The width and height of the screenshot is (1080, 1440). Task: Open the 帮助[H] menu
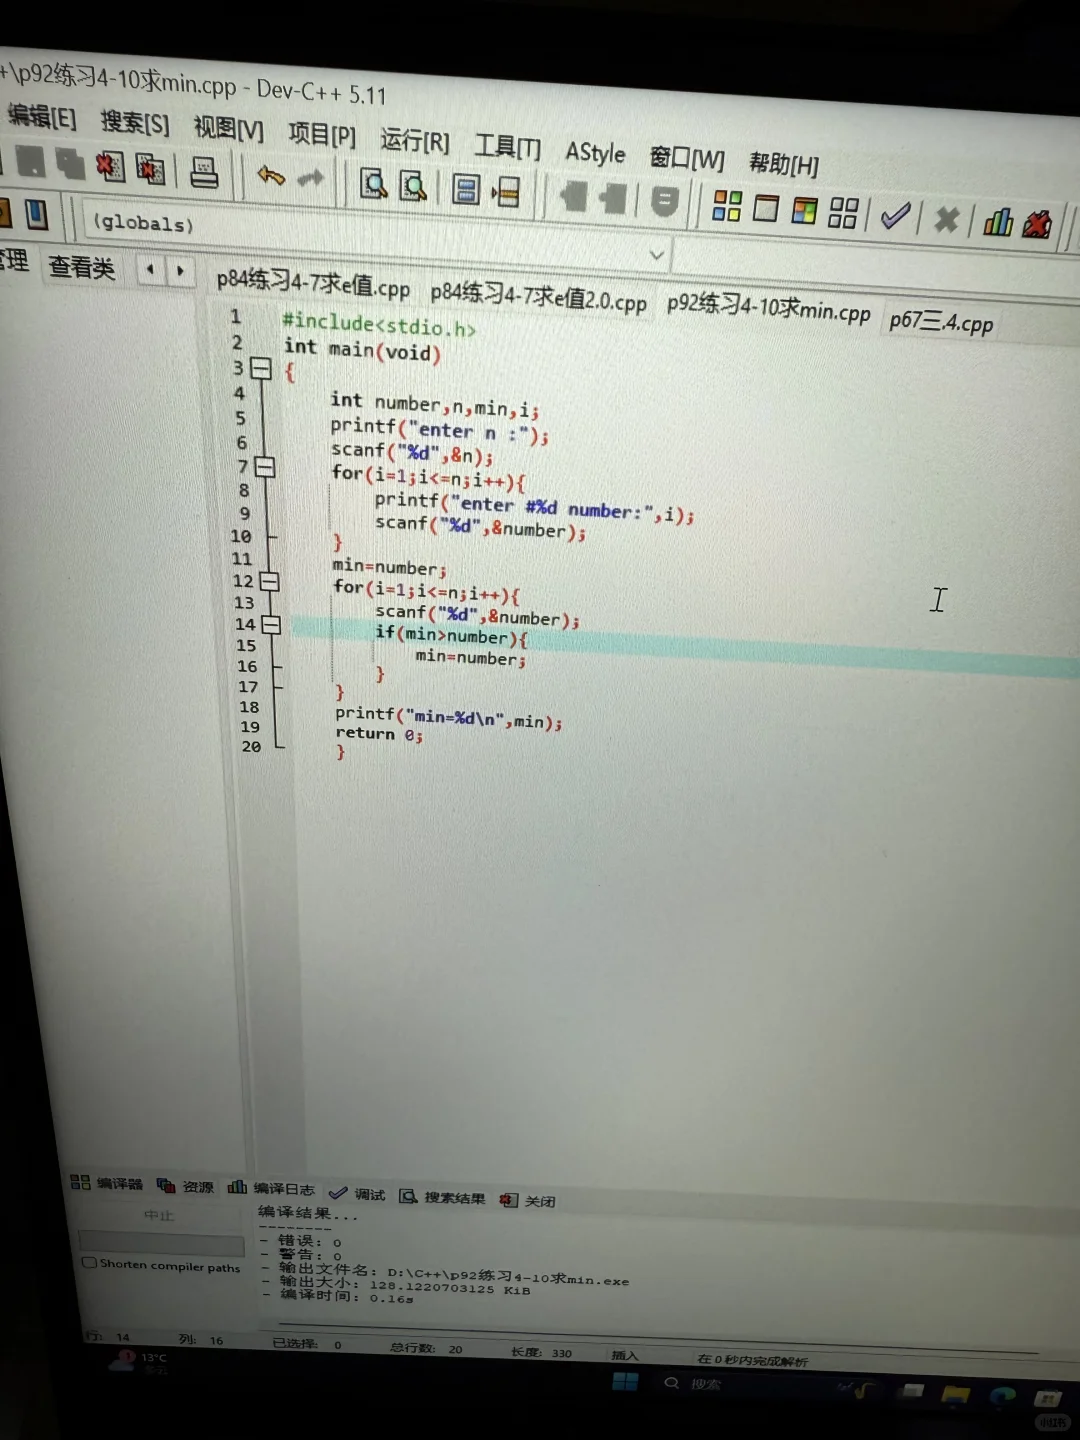(x=784, y=164)
